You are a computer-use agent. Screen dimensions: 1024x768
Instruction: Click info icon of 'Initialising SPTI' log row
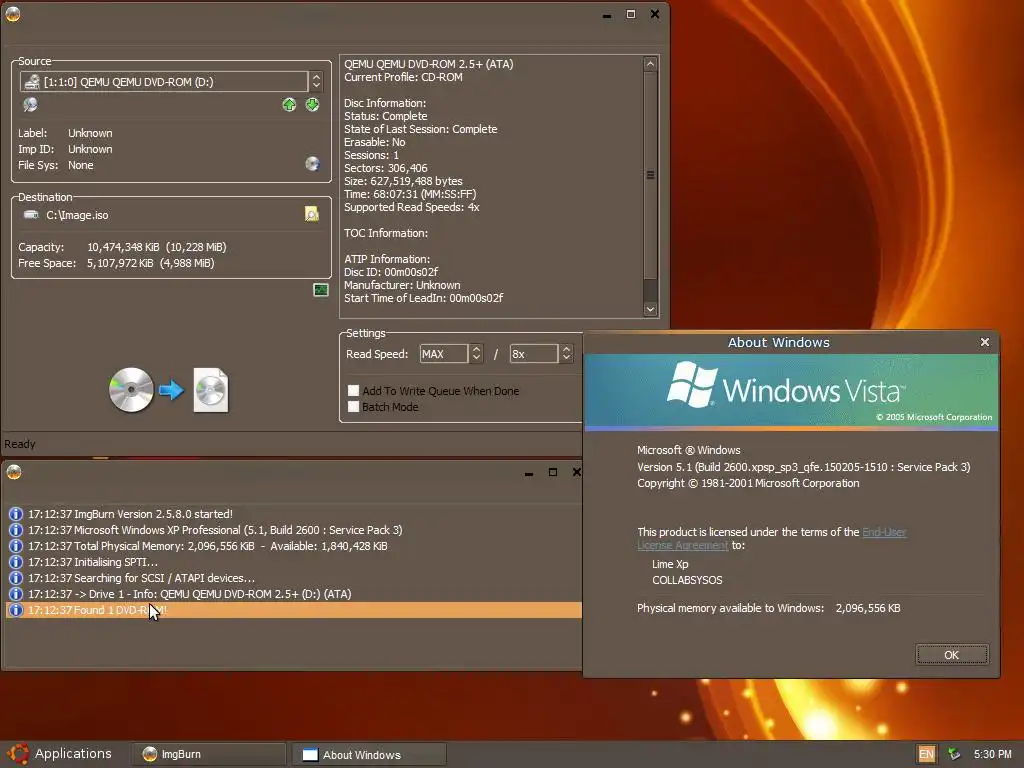(x=16, y=562)
